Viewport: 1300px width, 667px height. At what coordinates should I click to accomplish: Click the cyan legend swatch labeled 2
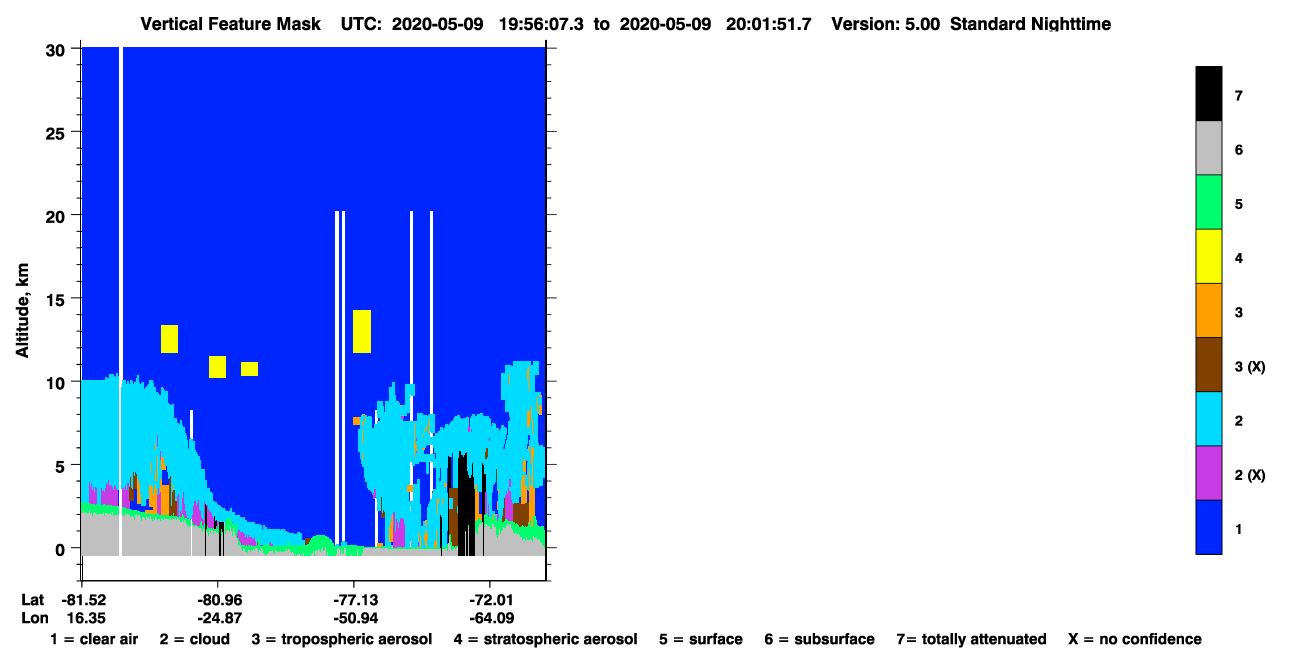pos(1208,418)
